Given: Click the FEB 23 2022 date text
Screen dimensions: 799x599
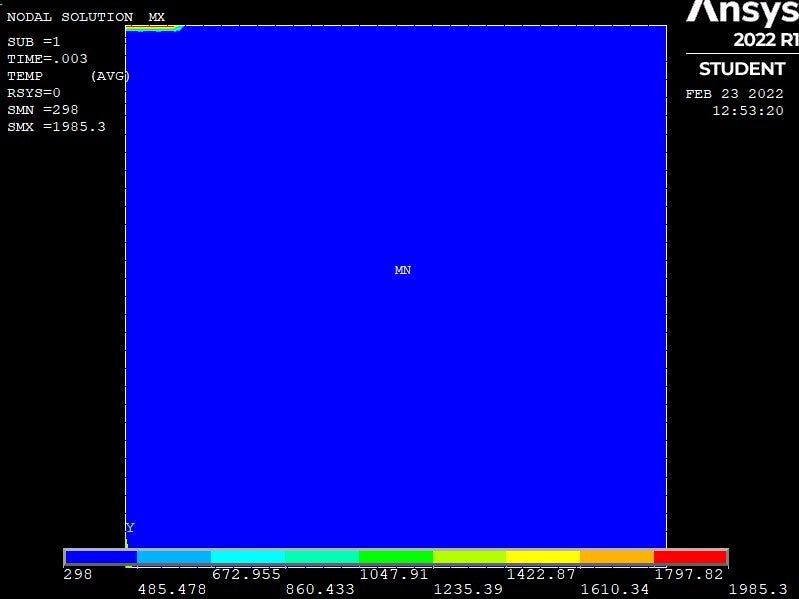Looking at the screenshot, I should (734, 94).
